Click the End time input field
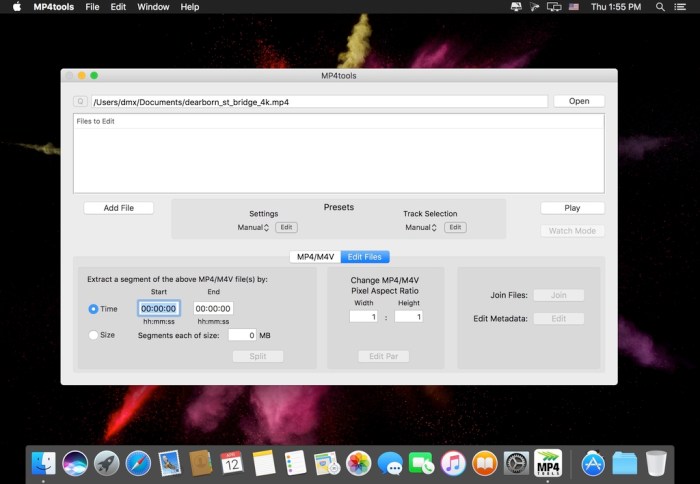 coord(213,309)
